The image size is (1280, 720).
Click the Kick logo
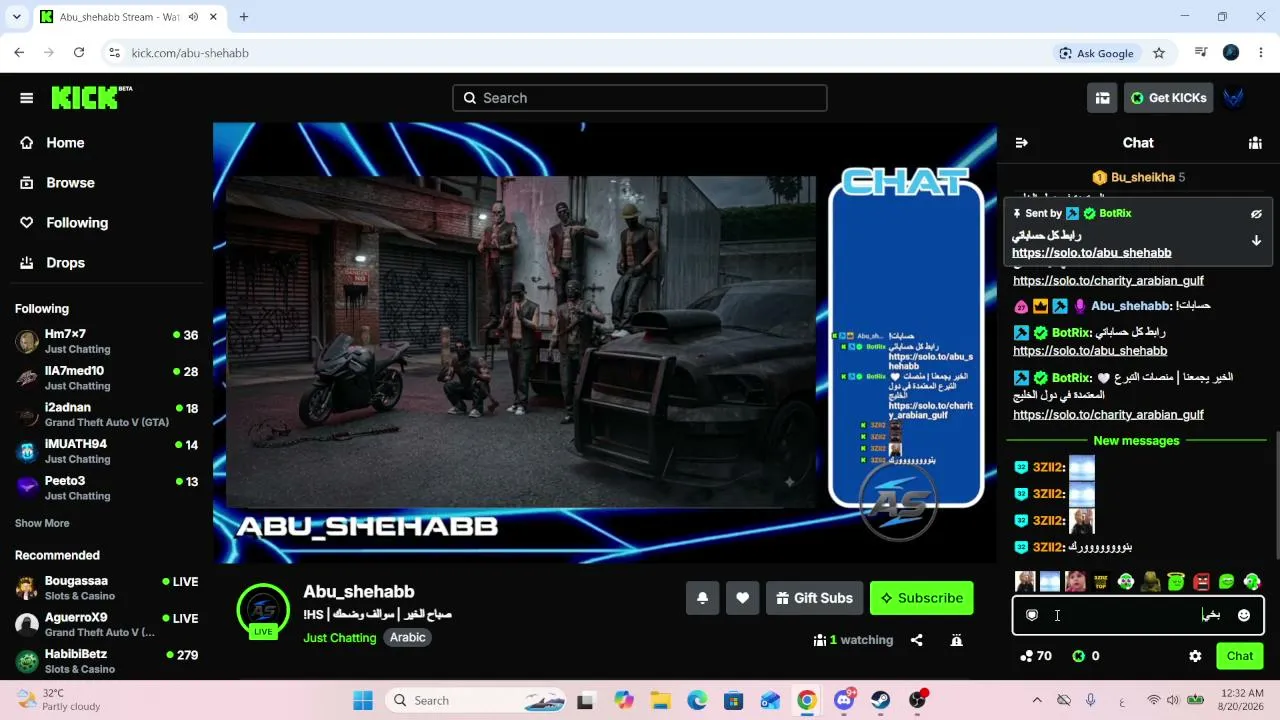click(x=91, y=97)
